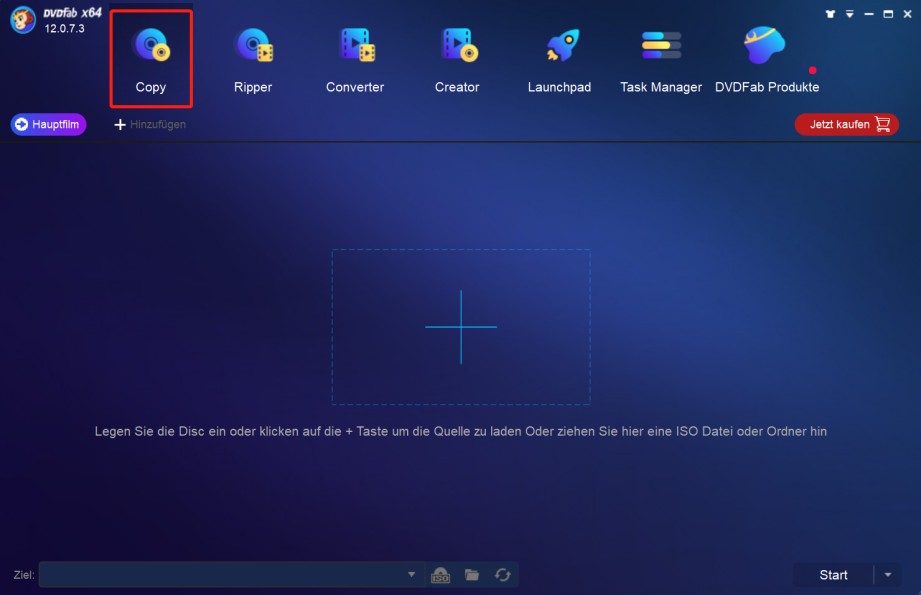Select ISO image output icon

(x=441, y=575)
